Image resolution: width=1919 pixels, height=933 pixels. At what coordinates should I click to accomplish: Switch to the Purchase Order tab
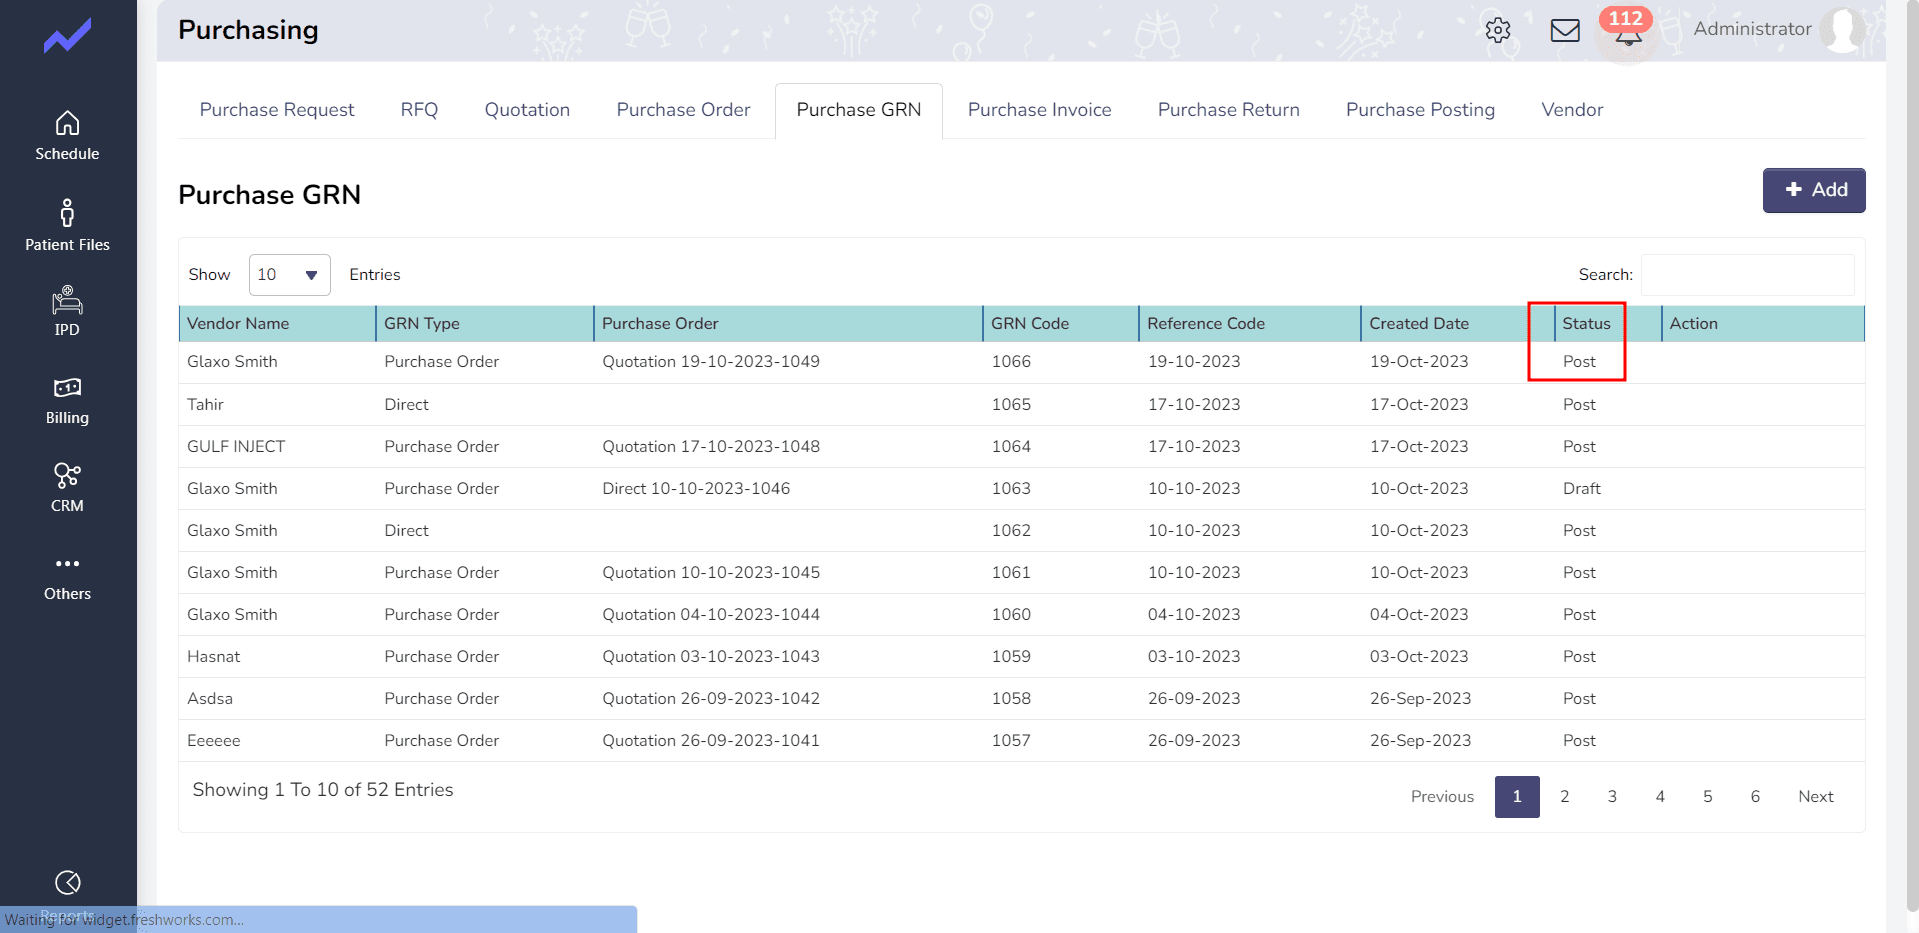683,110
